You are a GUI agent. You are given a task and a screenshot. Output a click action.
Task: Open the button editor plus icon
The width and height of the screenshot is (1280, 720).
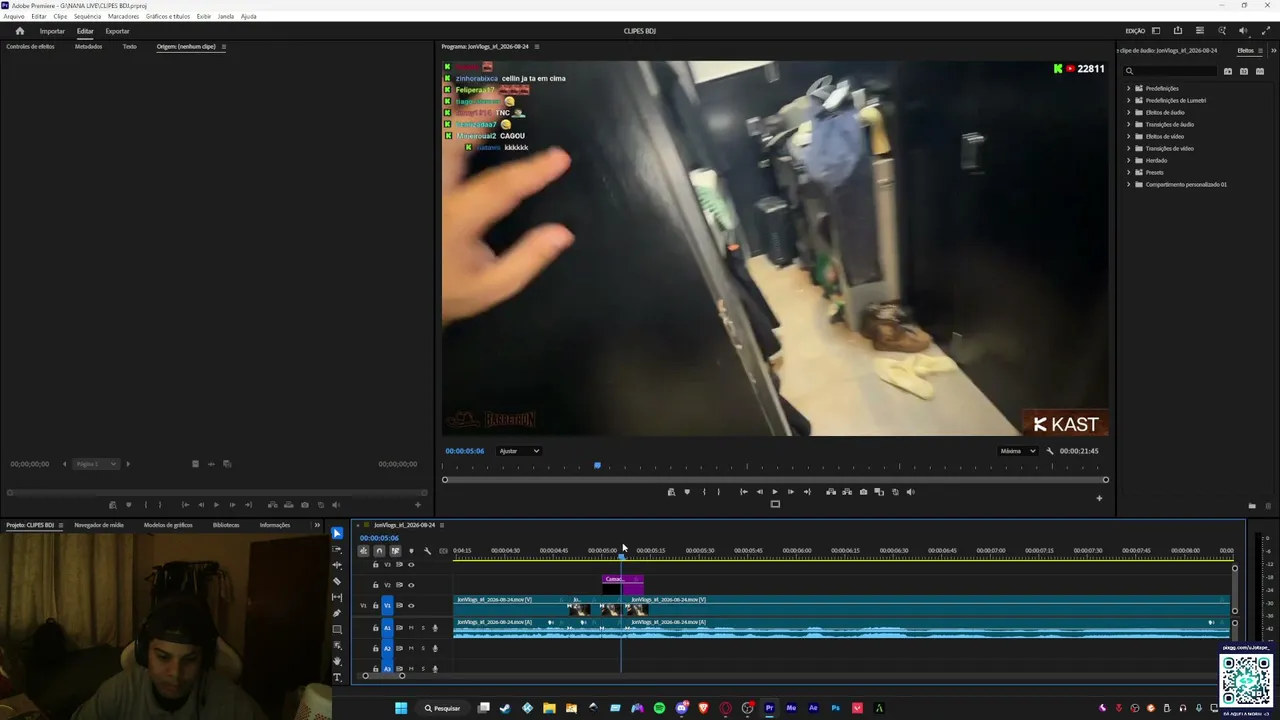pos(1099,498)
